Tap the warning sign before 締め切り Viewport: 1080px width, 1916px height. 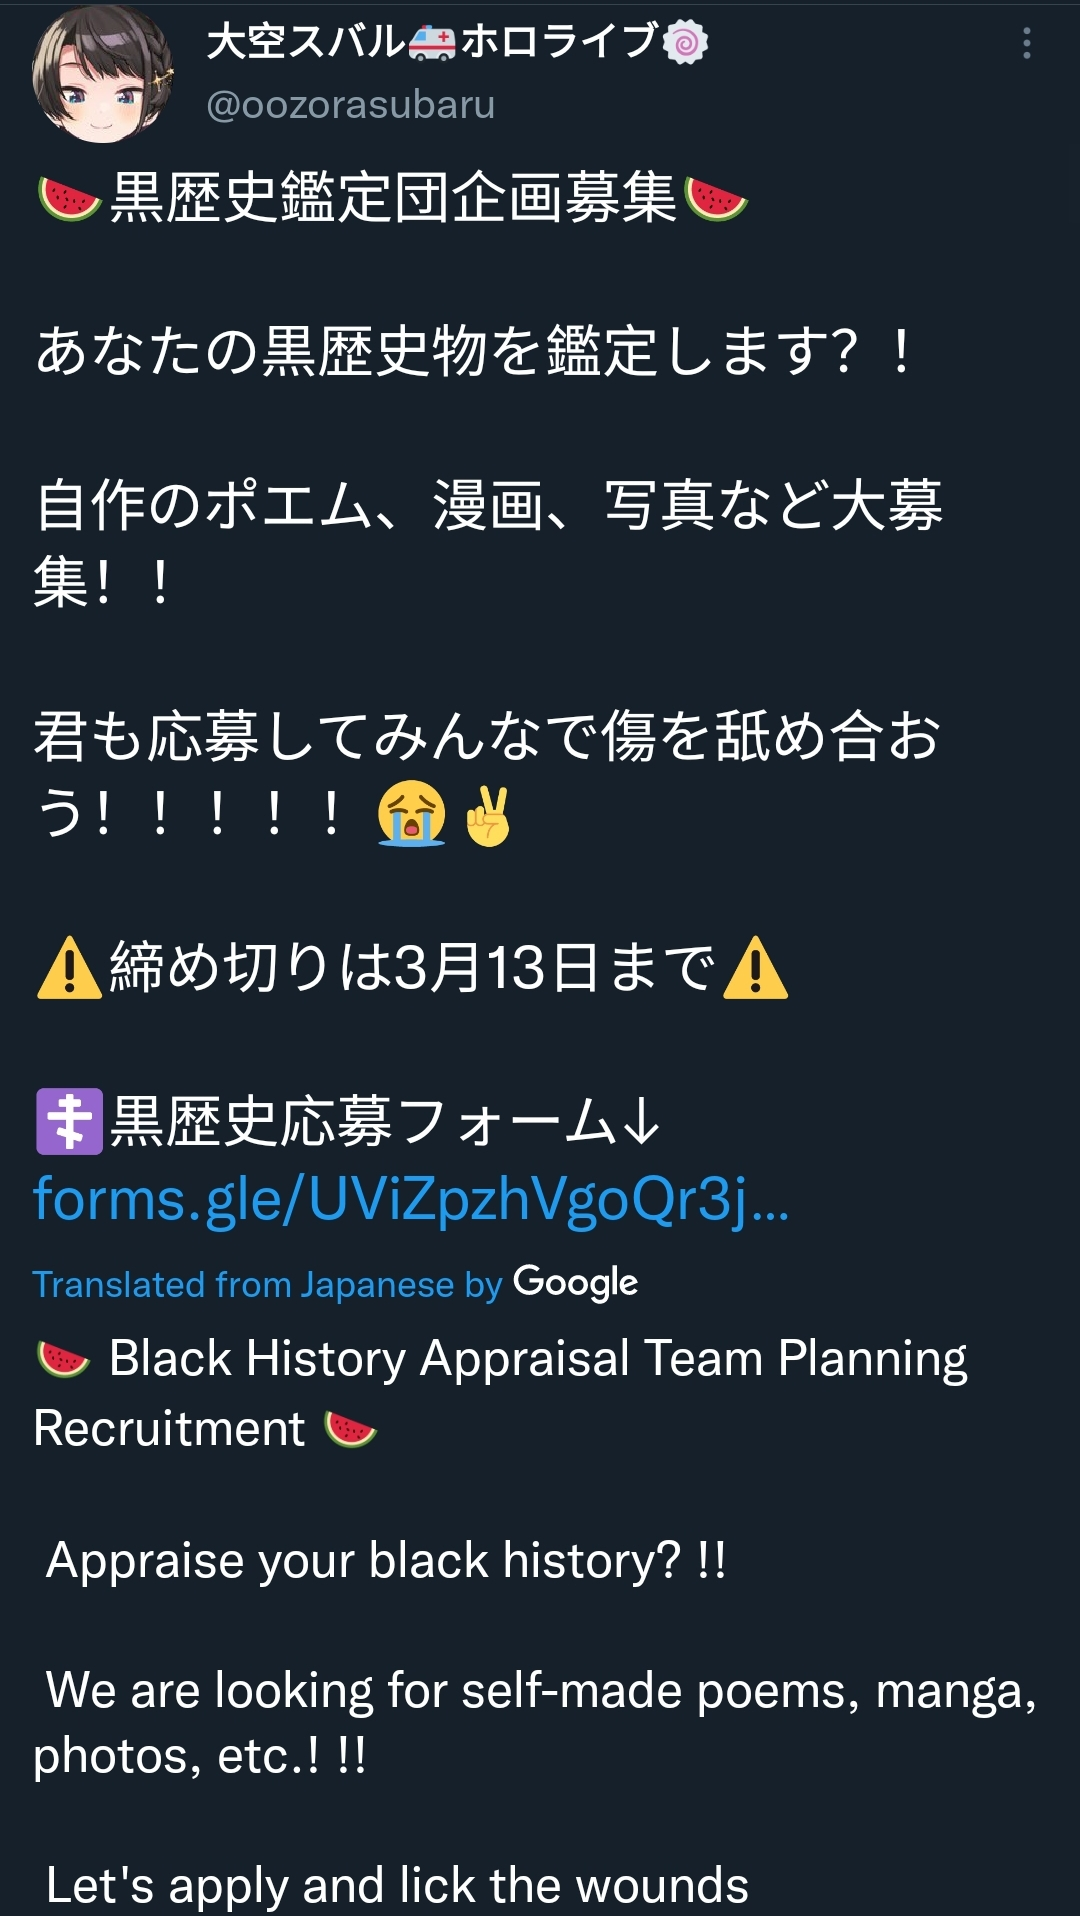tap(69, 968)
